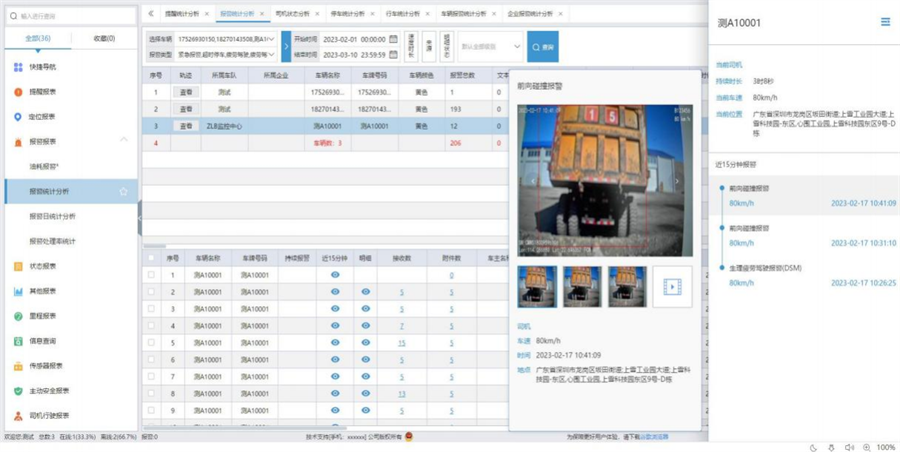Select the 收藏(0) favorites tab
The height and width of the screenshot is (452, 900).
[103, 39]
